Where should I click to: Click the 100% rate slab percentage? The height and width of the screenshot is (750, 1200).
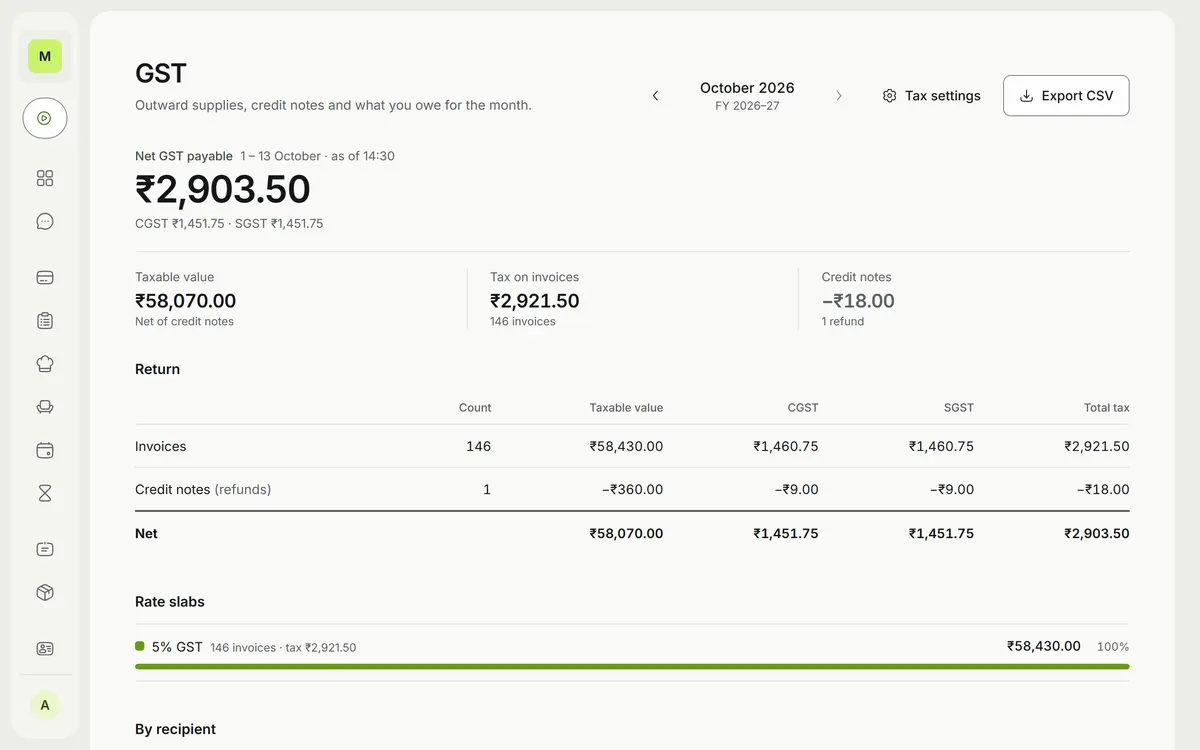pyautogui.click(x=1113, y=647)
